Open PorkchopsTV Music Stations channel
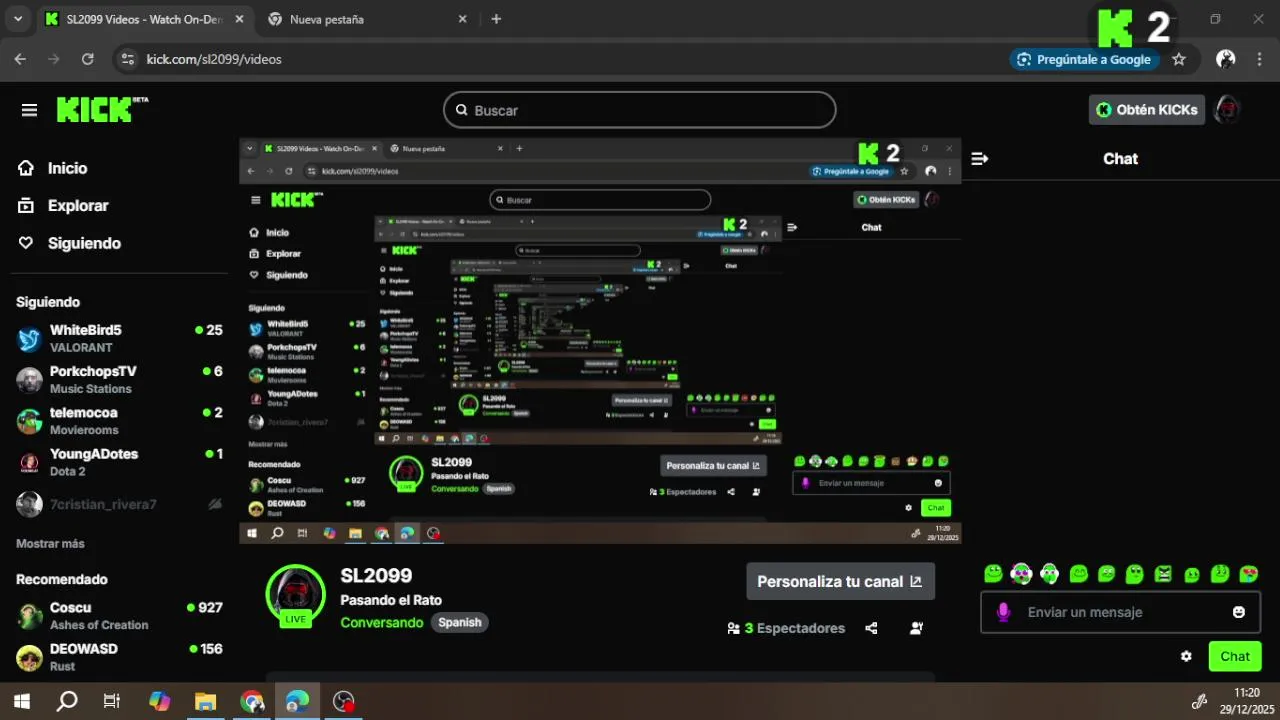 point(119,379)
